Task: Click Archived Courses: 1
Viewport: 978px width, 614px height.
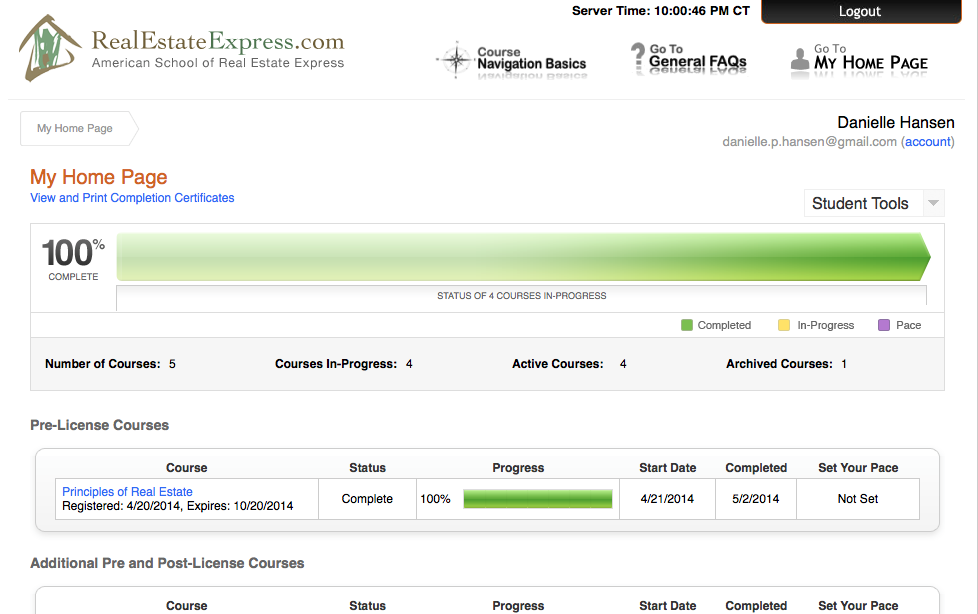Action: [x=787, y=364]
